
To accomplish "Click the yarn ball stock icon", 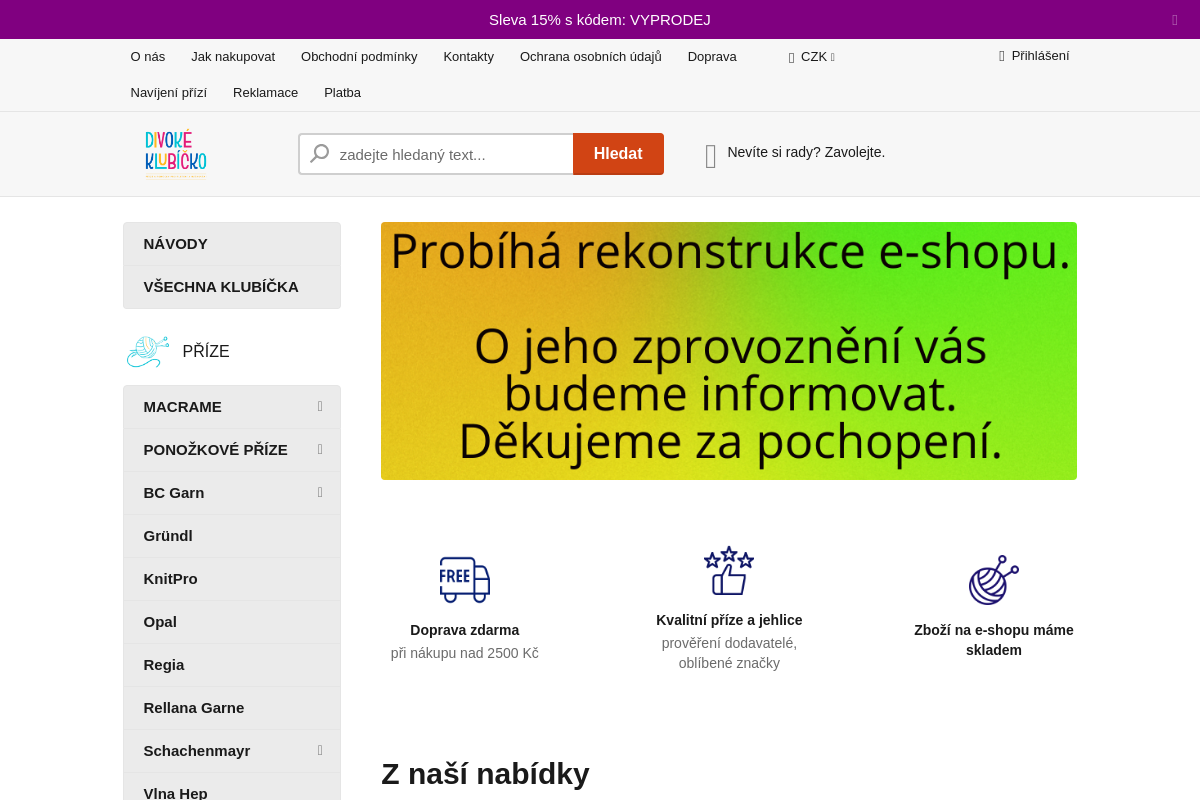I will click(993, 580).
